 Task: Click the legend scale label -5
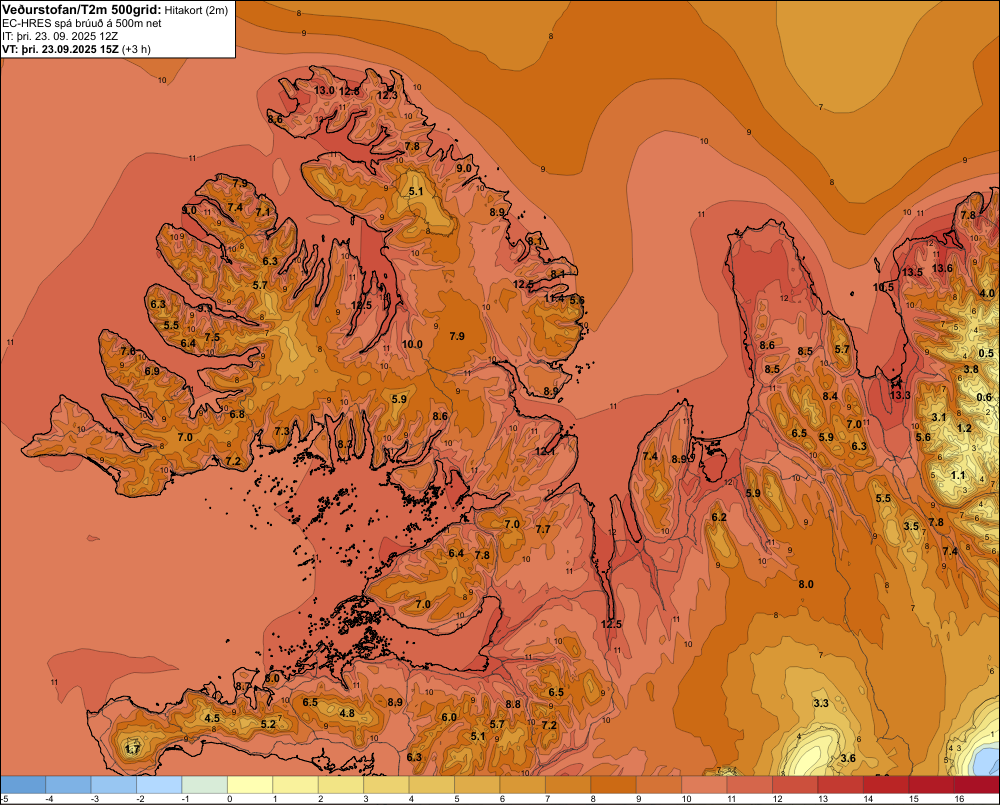coord(4,799)
